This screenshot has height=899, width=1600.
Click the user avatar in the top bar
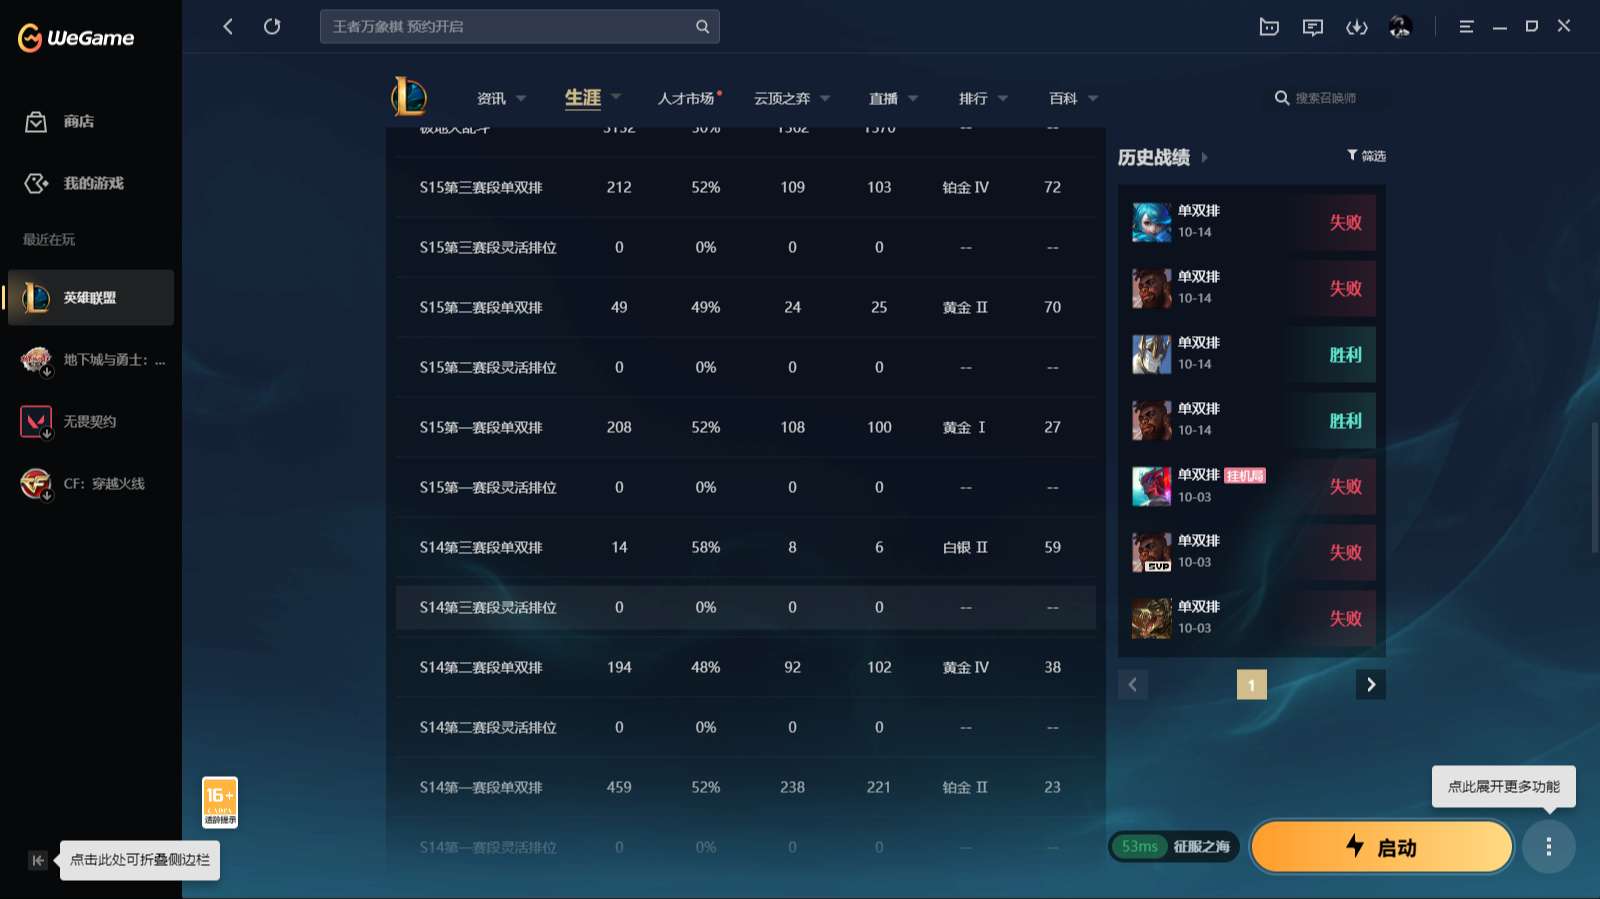coord(1400,27)
